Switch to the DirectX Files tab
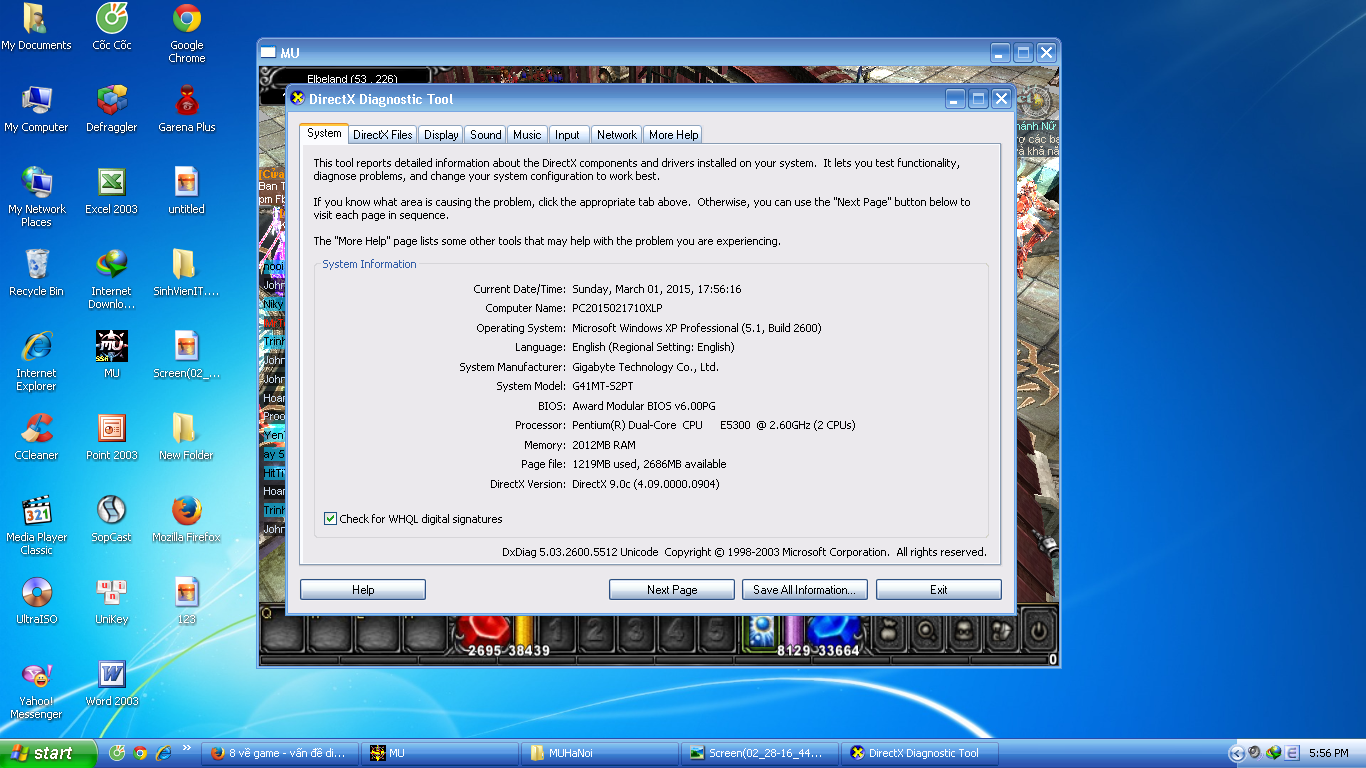Viewport: 1366px width, 768px height. pyautogui.click(x=382, y=135)
